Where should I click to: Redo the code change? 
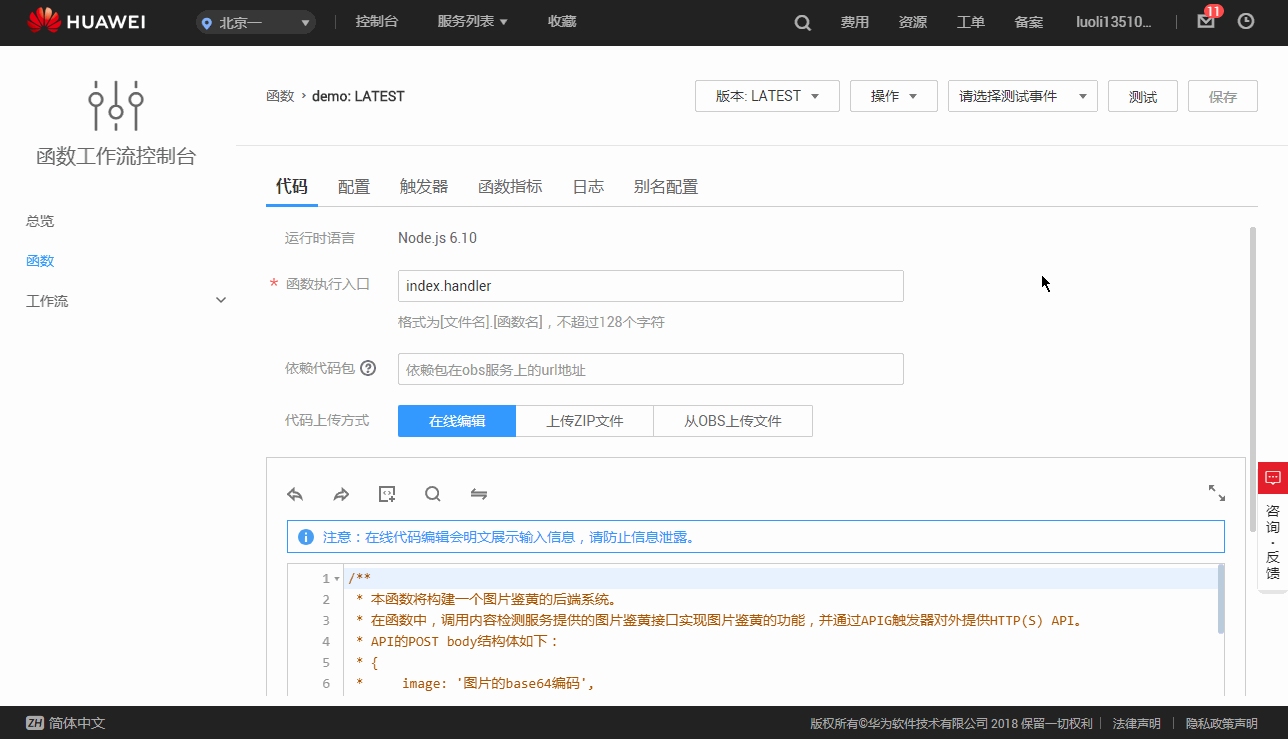point(340,494)
